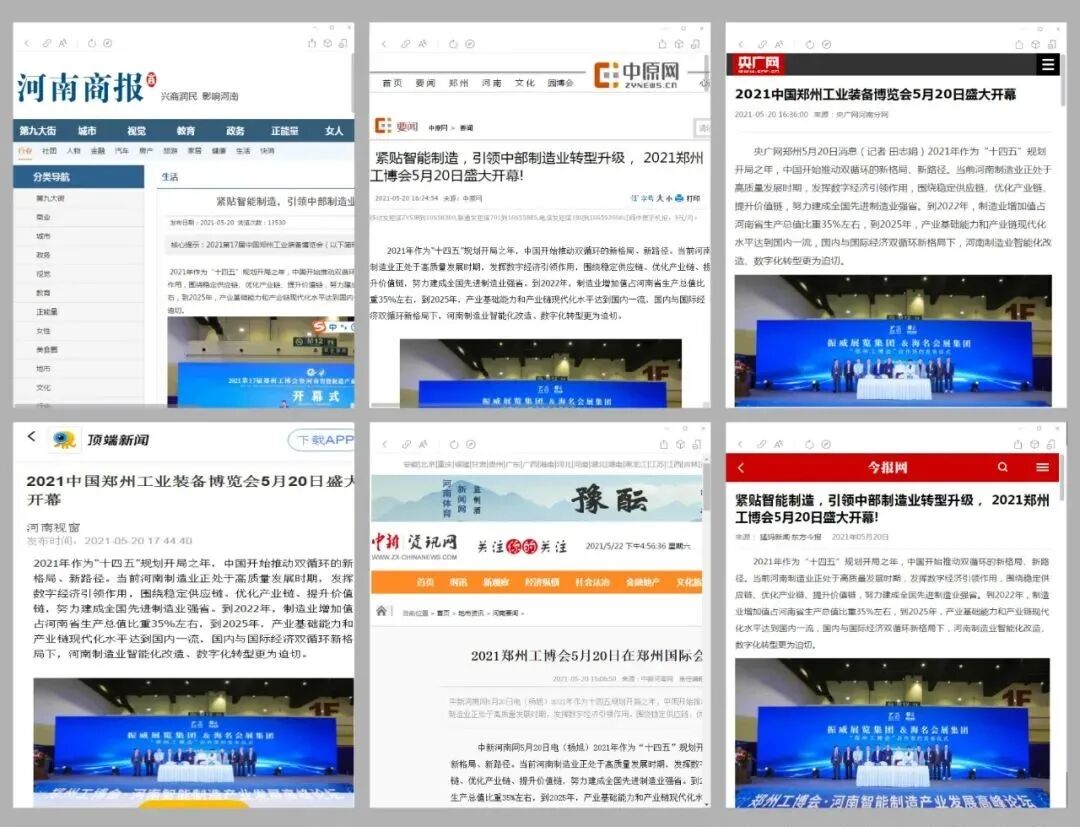
Task: Click print icon 打印 on 中原网 article
Action: coord(689,198)
